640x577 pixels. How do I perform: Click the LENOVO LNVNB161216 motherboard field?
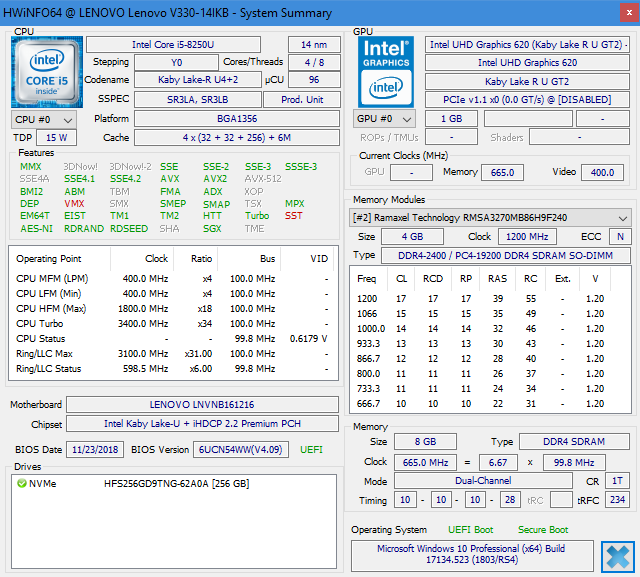tap(202, 404)
